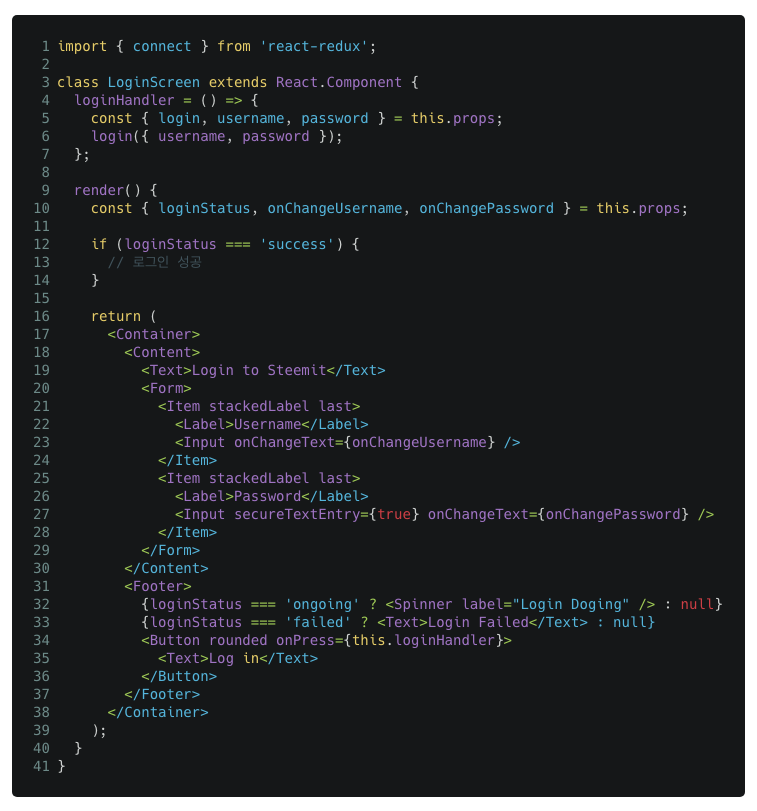Click the 'Log in' button text
Image resolution: width=757 pixels, height=811 pixels.
point(233,658)
